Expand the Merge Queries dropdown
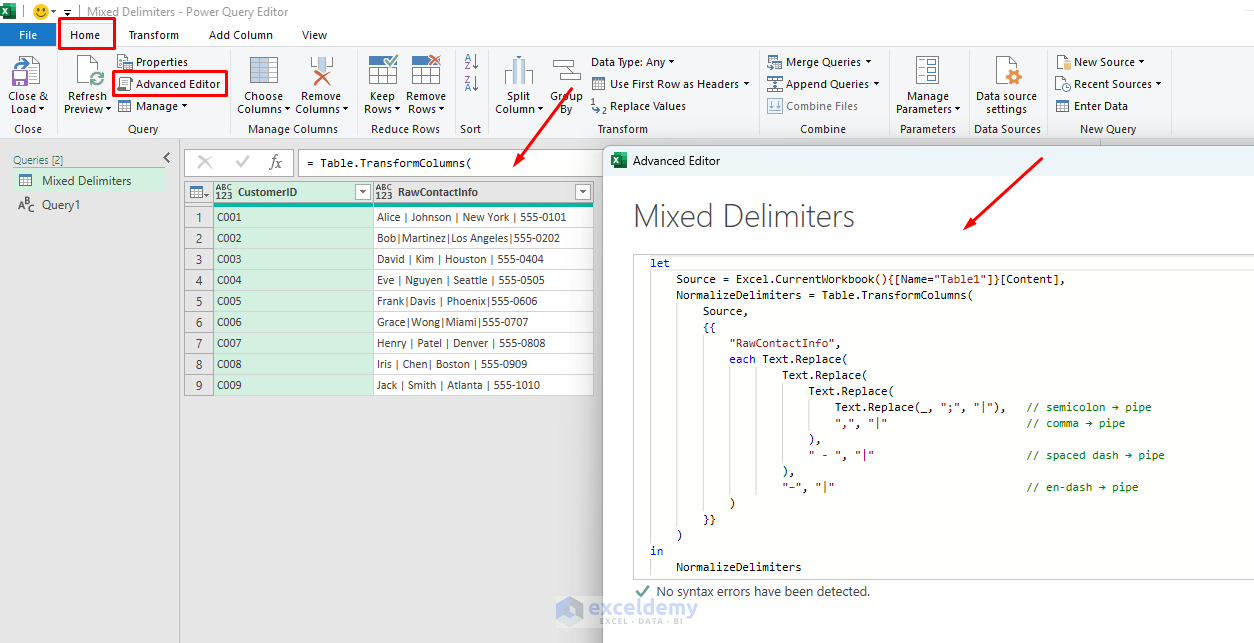1254x643 pixels. click(868, 62)
